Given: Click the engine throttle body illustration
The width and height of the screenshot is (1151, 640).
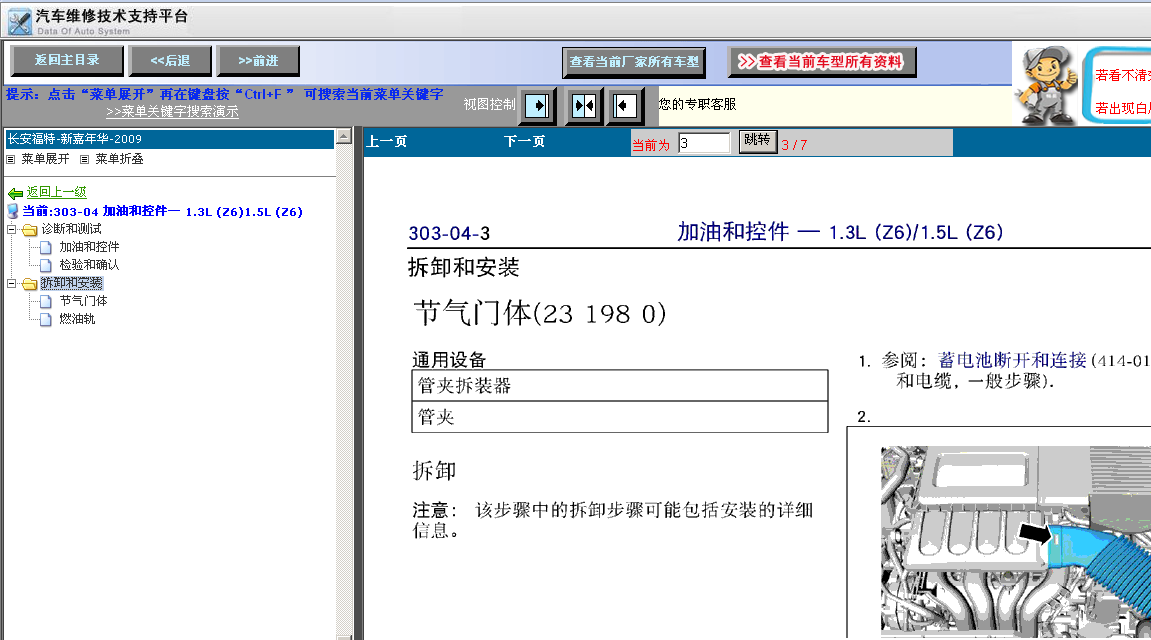Looking at the screenshot, I should 1016,542.
